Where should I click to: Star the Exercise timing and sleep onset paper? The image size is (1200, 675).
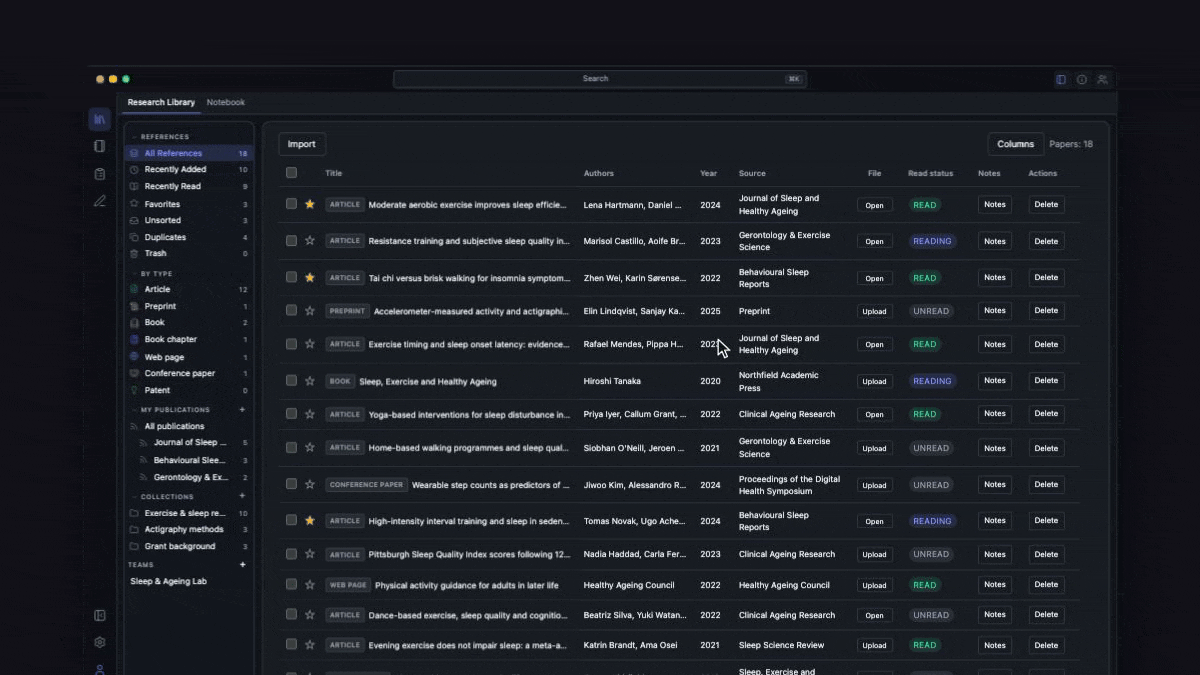click(x=310, y=344)
